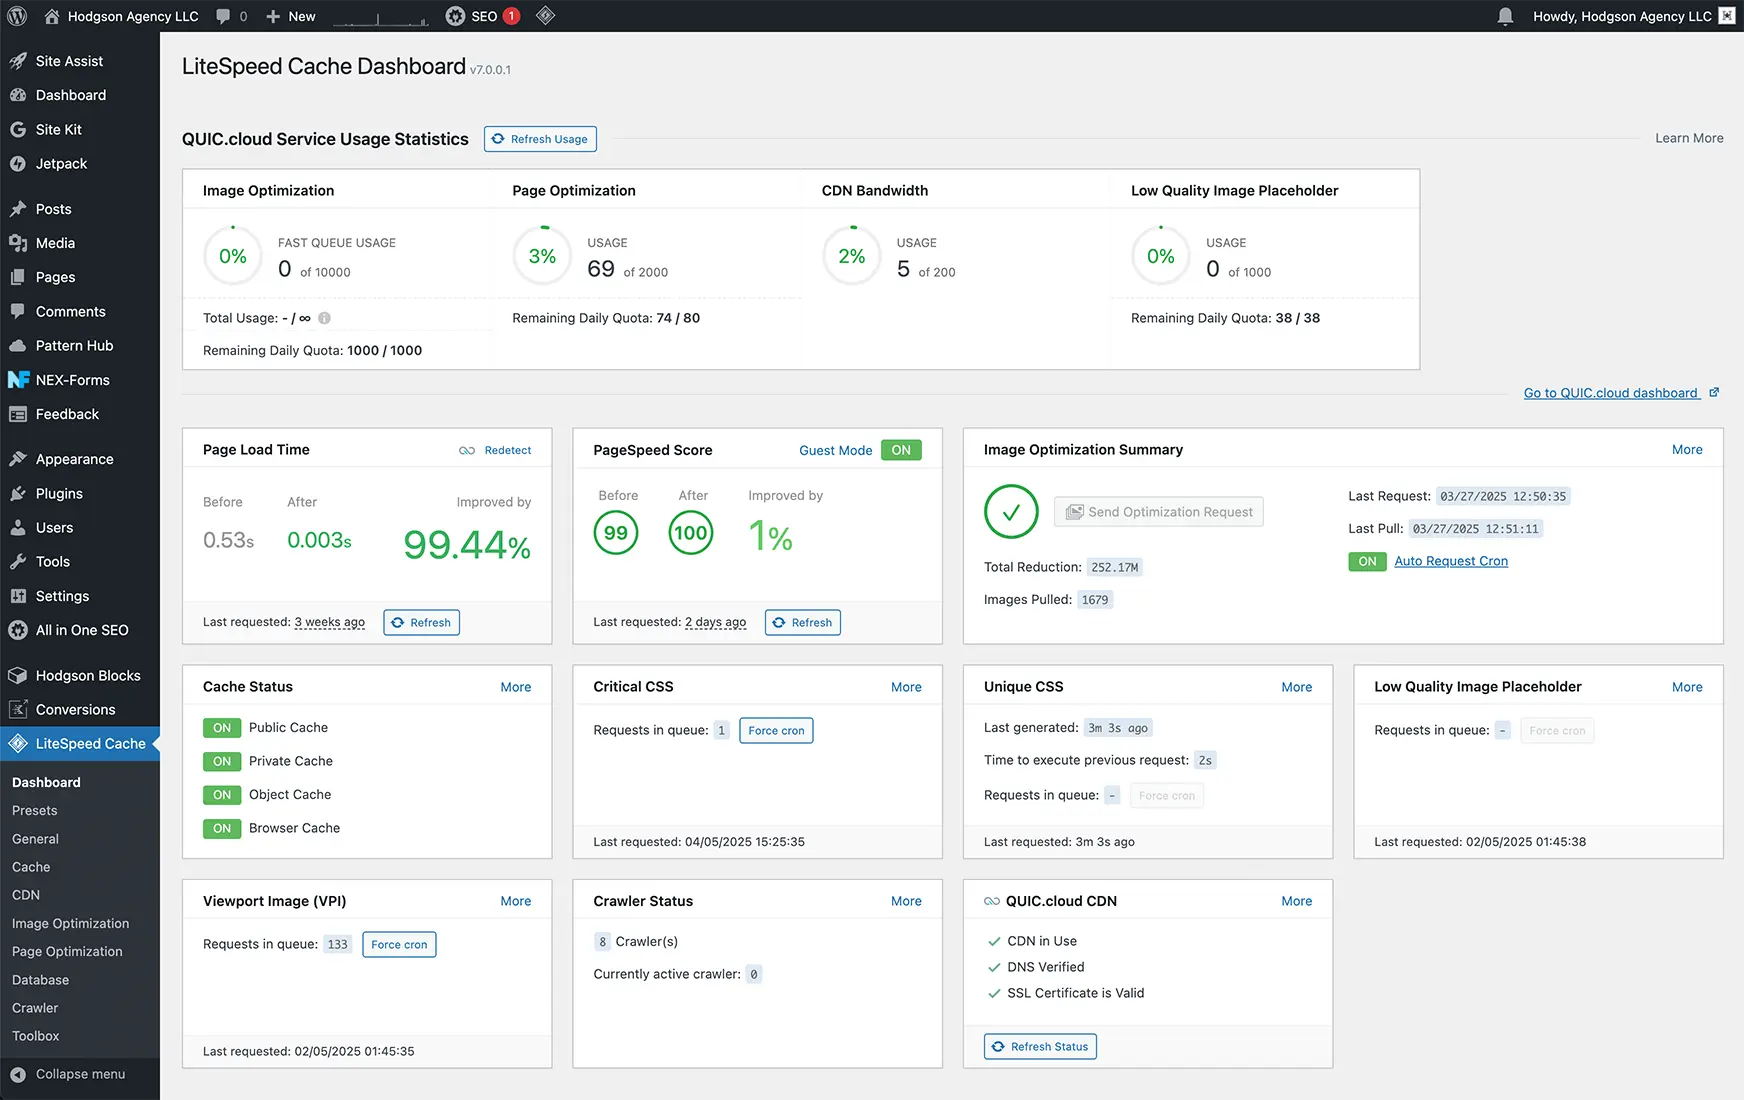Open the comments bubble icon in admin bar

[x=223, y=16]
